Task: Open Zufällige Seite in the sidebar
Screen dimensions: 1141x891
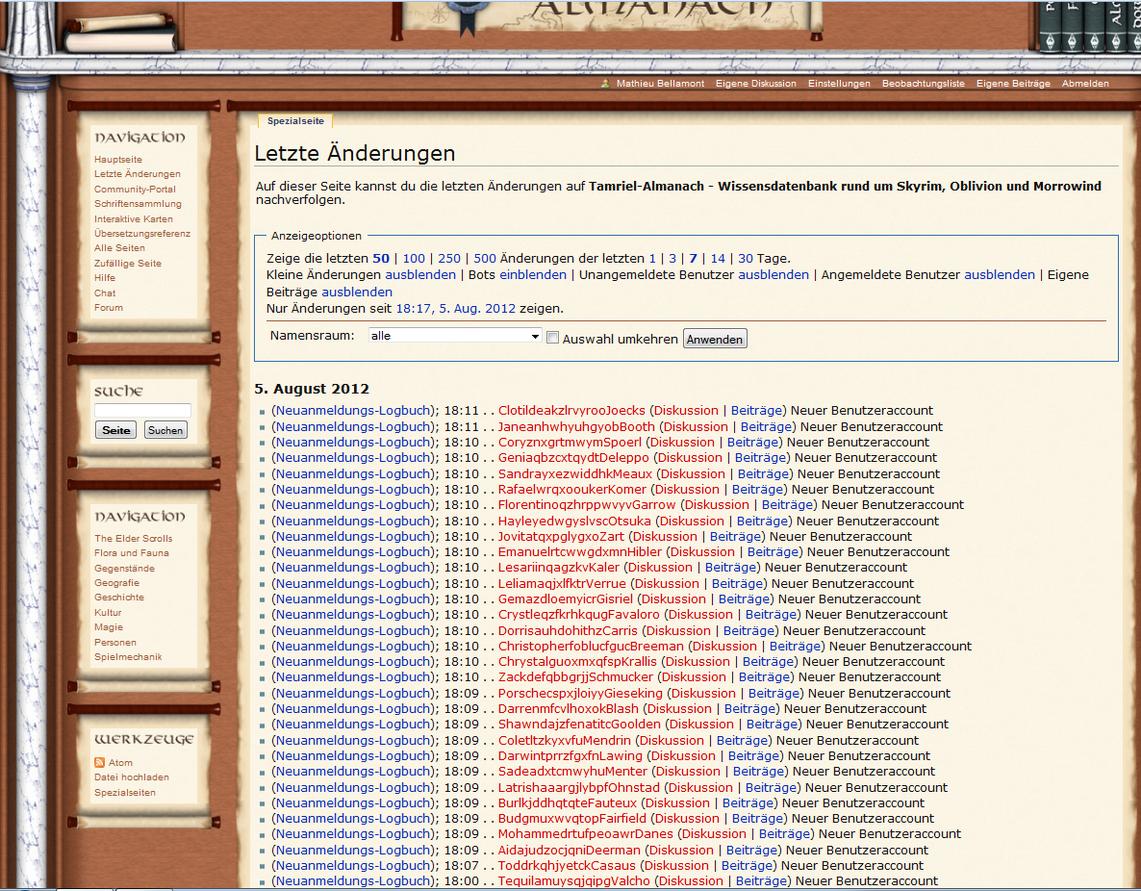Action: 127,263
